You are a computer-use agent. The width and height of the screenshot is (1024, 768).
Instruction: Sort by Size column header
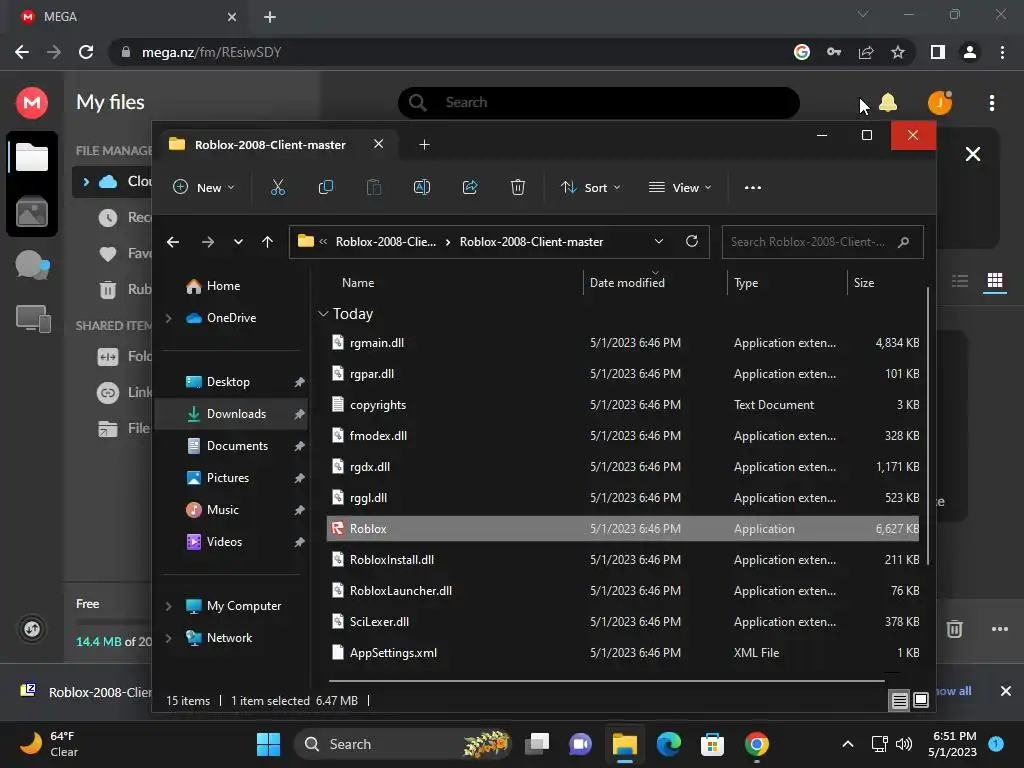pos(863,283)
